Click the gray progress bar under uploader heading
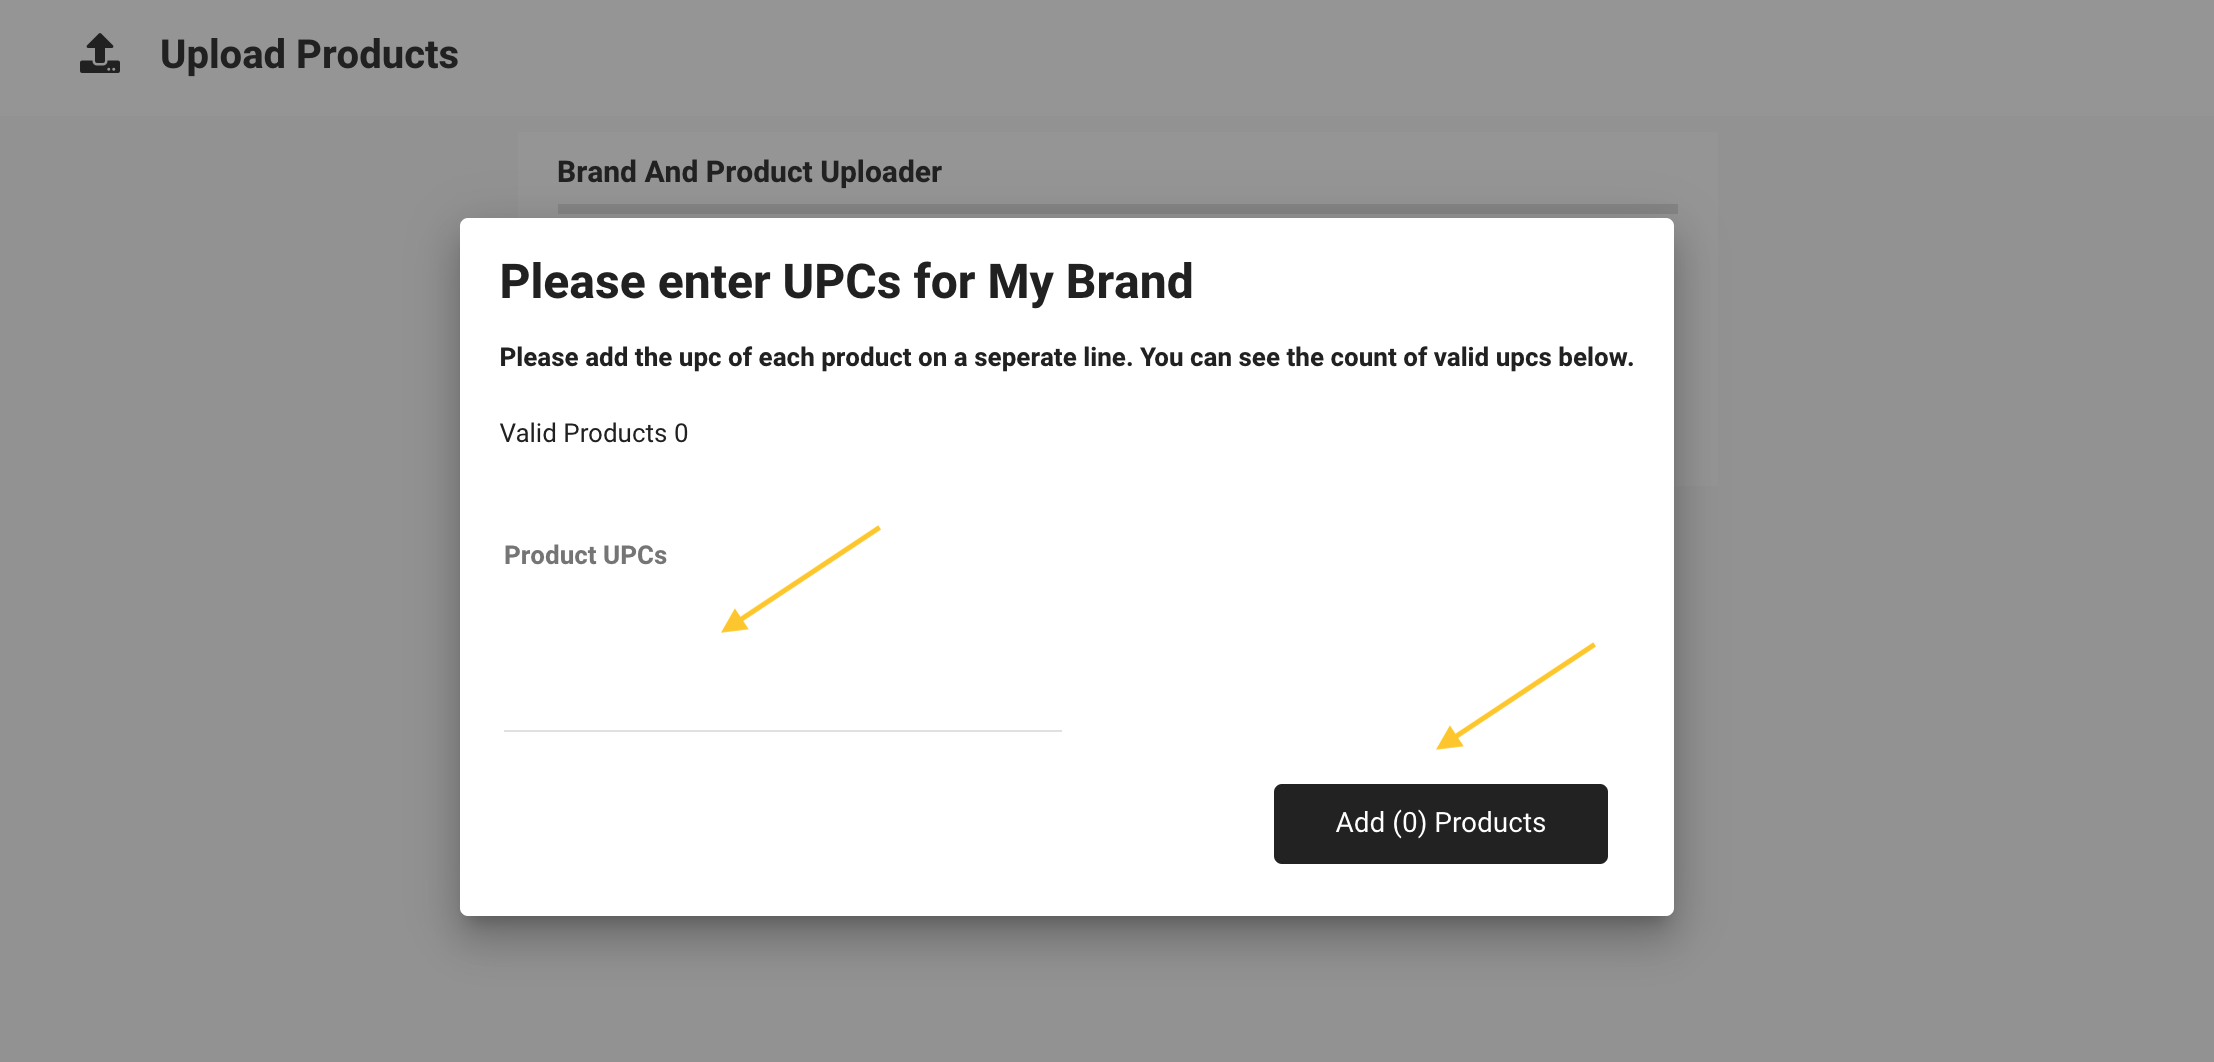 [x=1117, y=209]
